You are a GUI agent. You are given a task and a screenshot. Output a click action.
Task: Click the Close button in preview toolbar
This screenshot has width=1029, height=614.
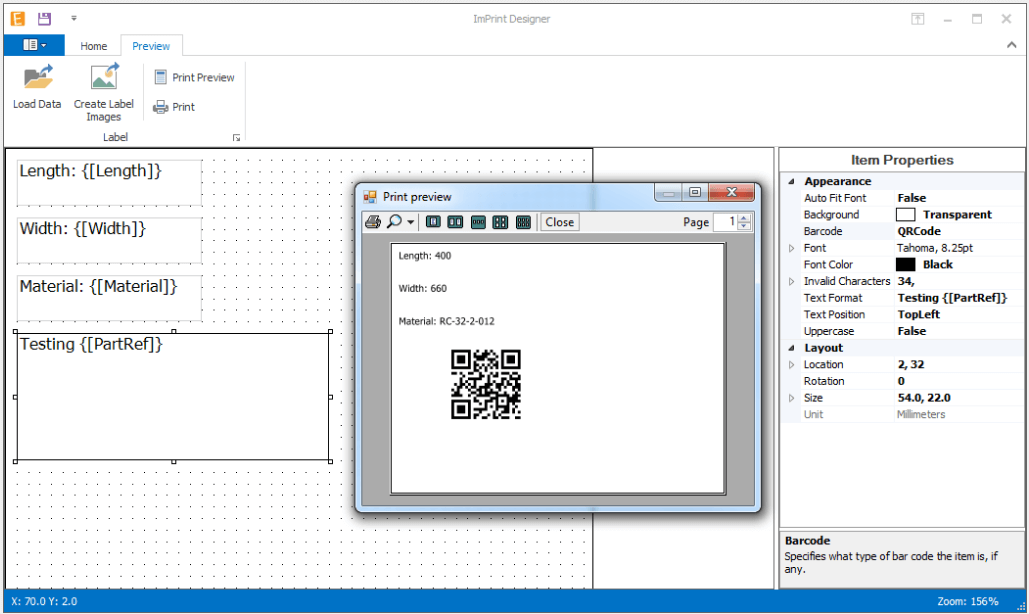tap(559, 222)
